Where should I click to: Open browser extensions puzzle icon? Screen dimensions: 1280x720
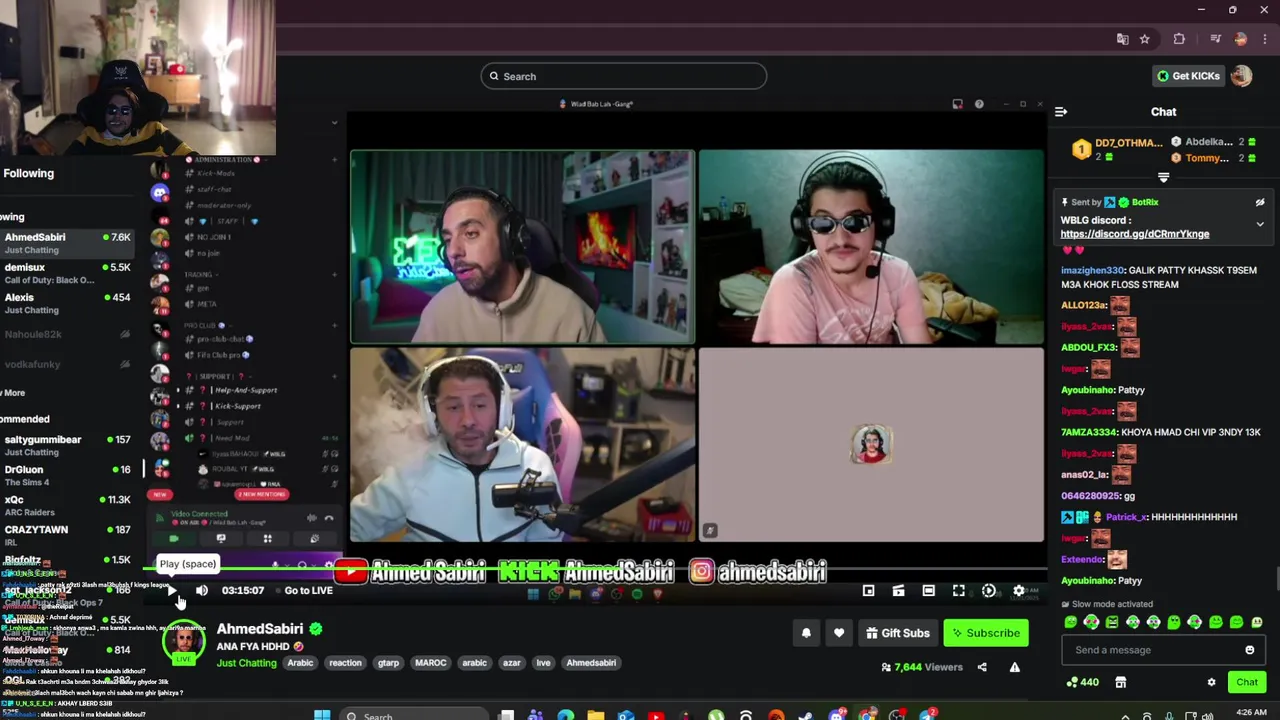[x=1179, y=39]
